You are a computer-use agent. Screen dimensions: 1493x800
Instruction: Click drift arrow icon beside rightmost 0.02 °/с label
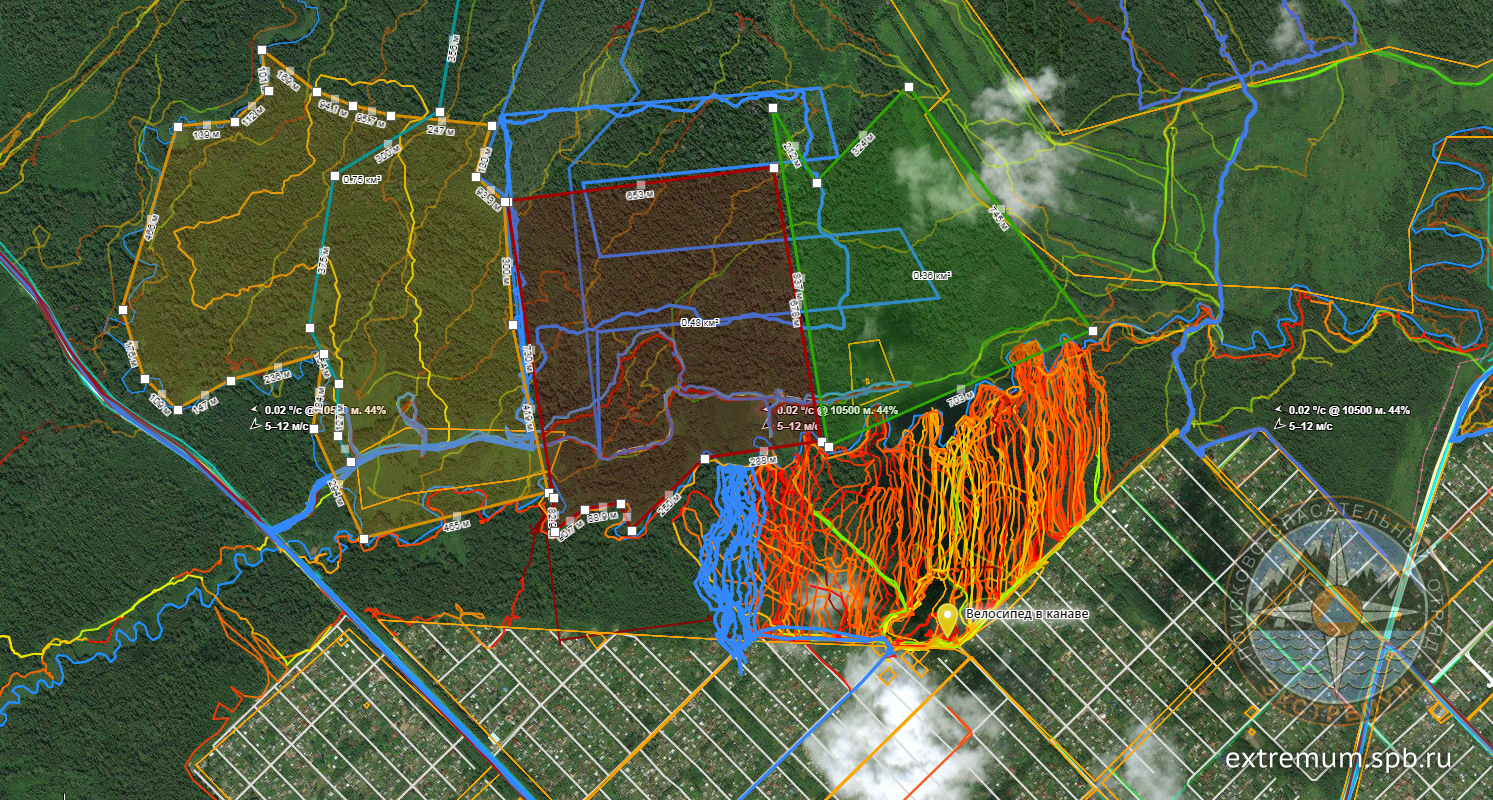(1279, 410)
